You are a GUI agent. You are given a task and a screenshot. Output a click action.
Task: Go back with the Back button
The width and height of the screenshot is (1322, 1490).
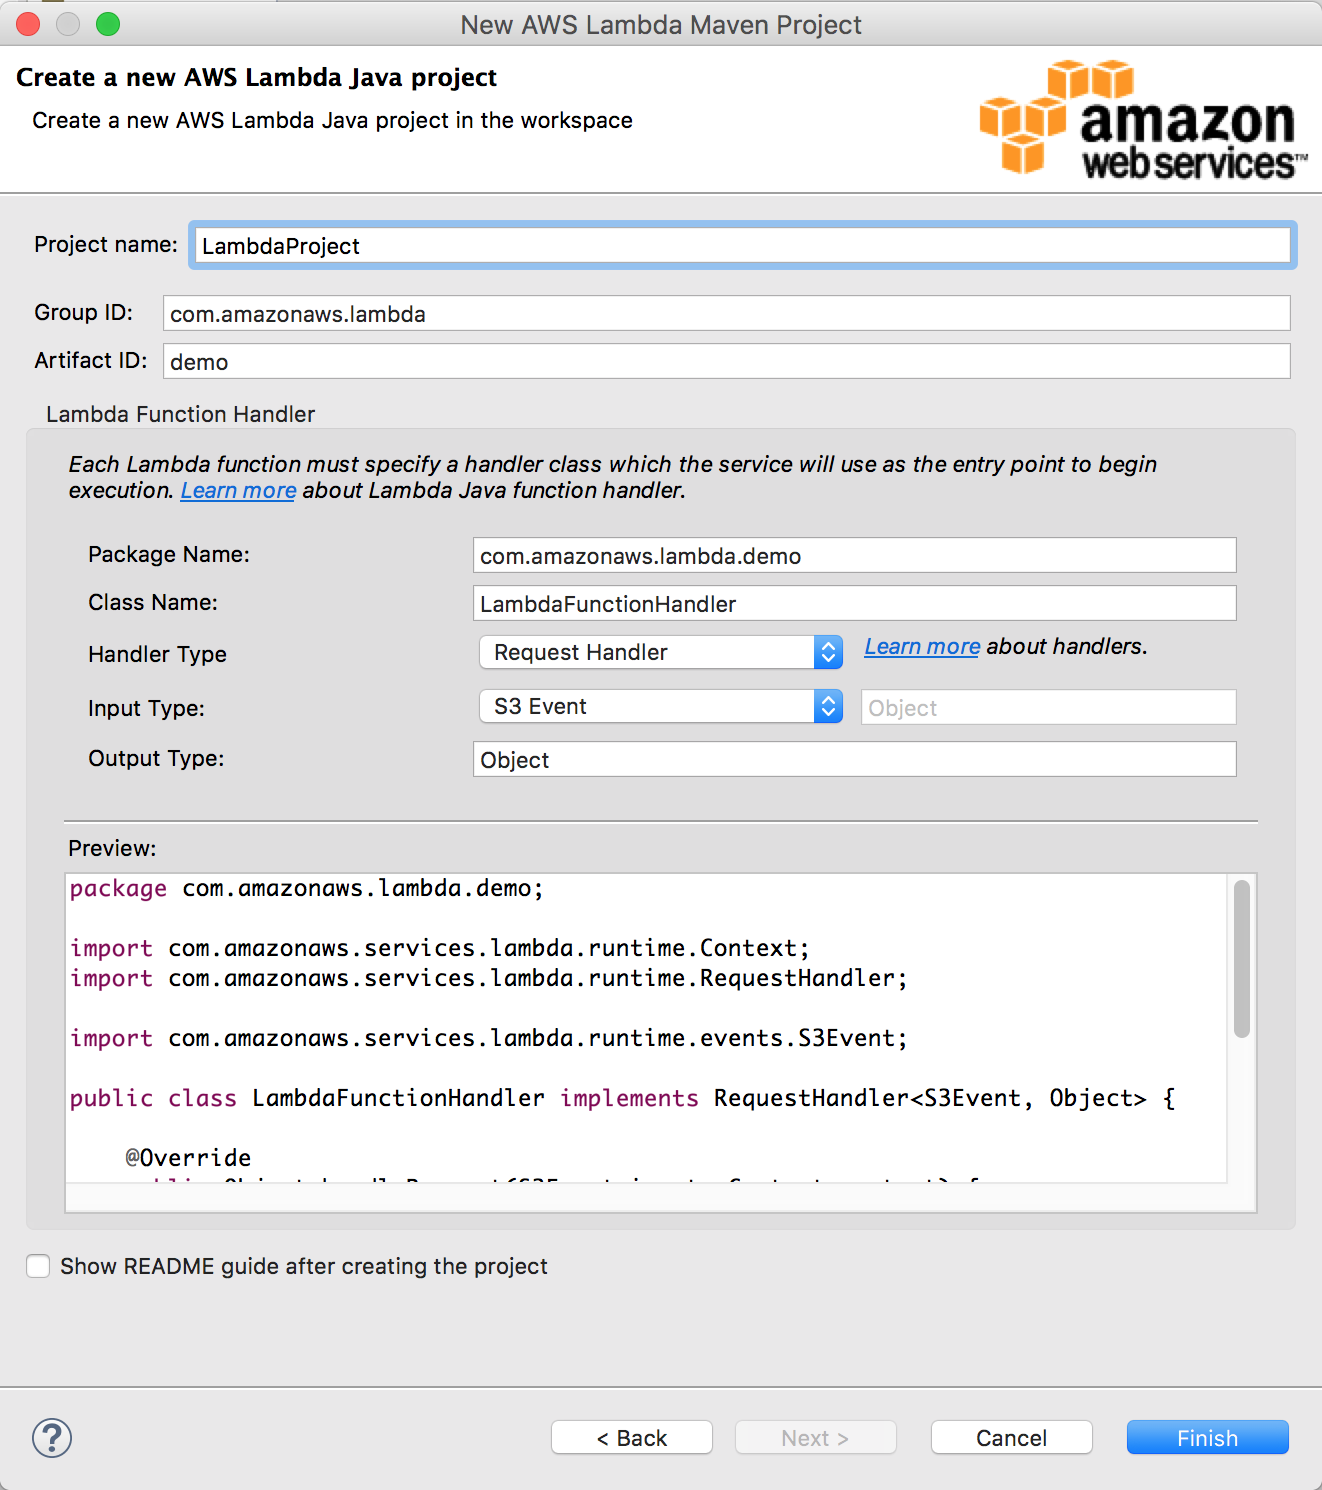(x=632, y=1438)
